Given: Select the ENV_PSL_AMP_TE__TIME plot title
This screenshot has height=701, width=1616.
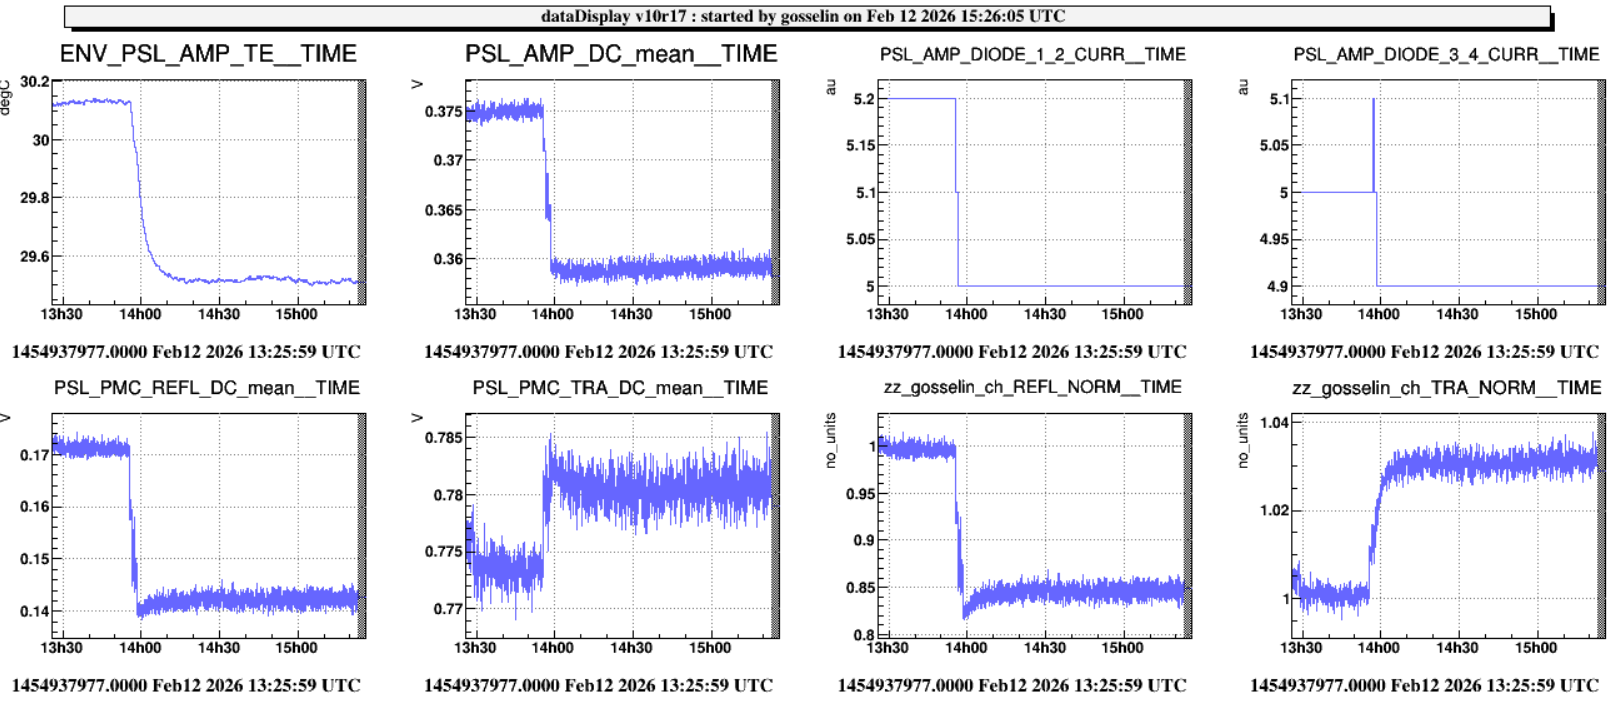Looking at the screenshot, I should coord(208,54).
